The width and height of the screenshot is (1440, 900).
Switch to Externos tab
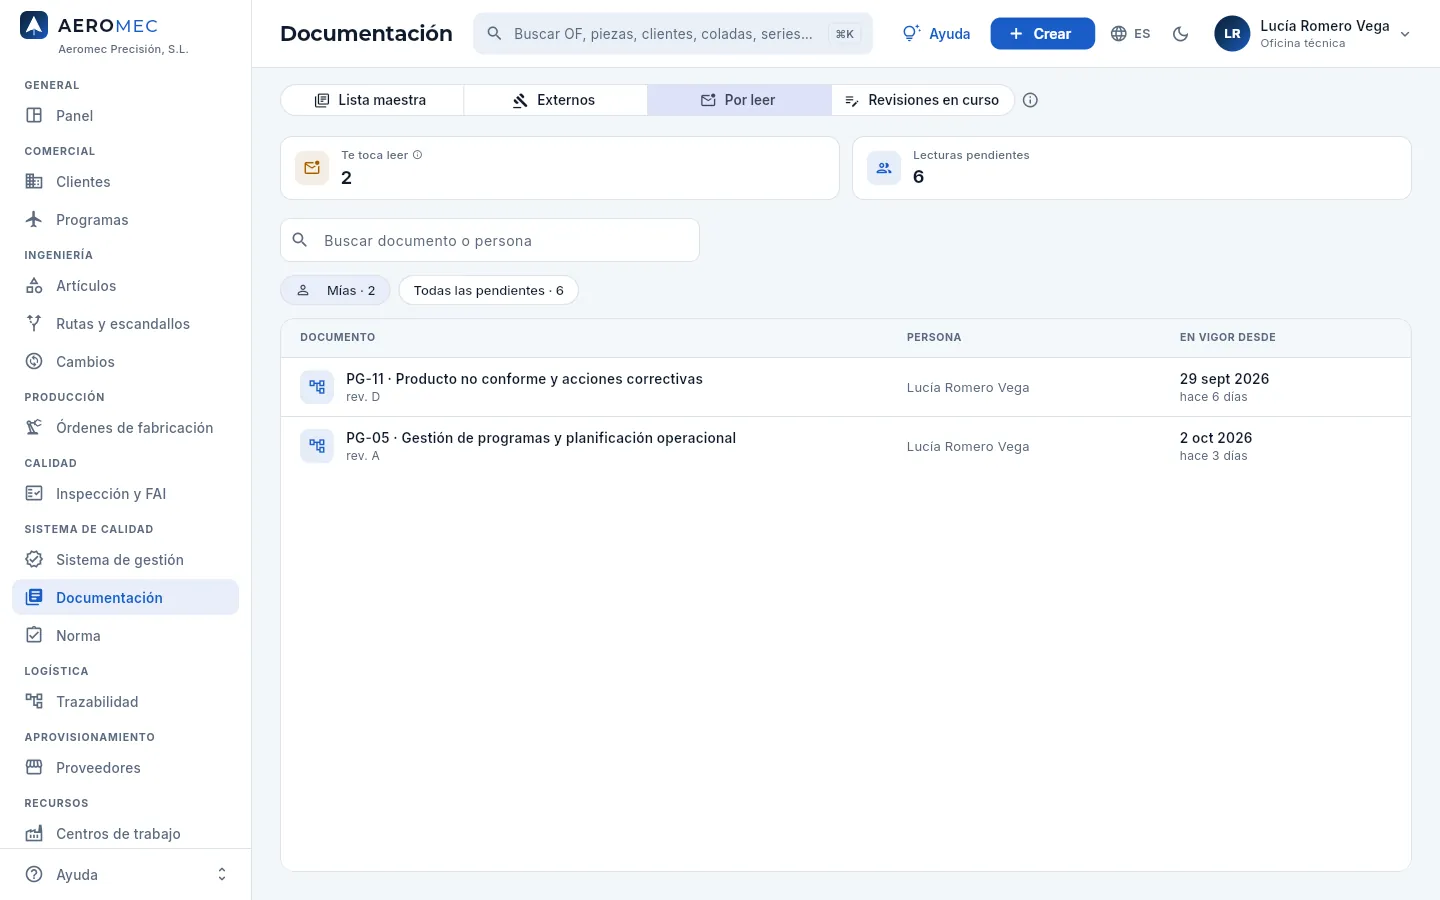(555, 100)
